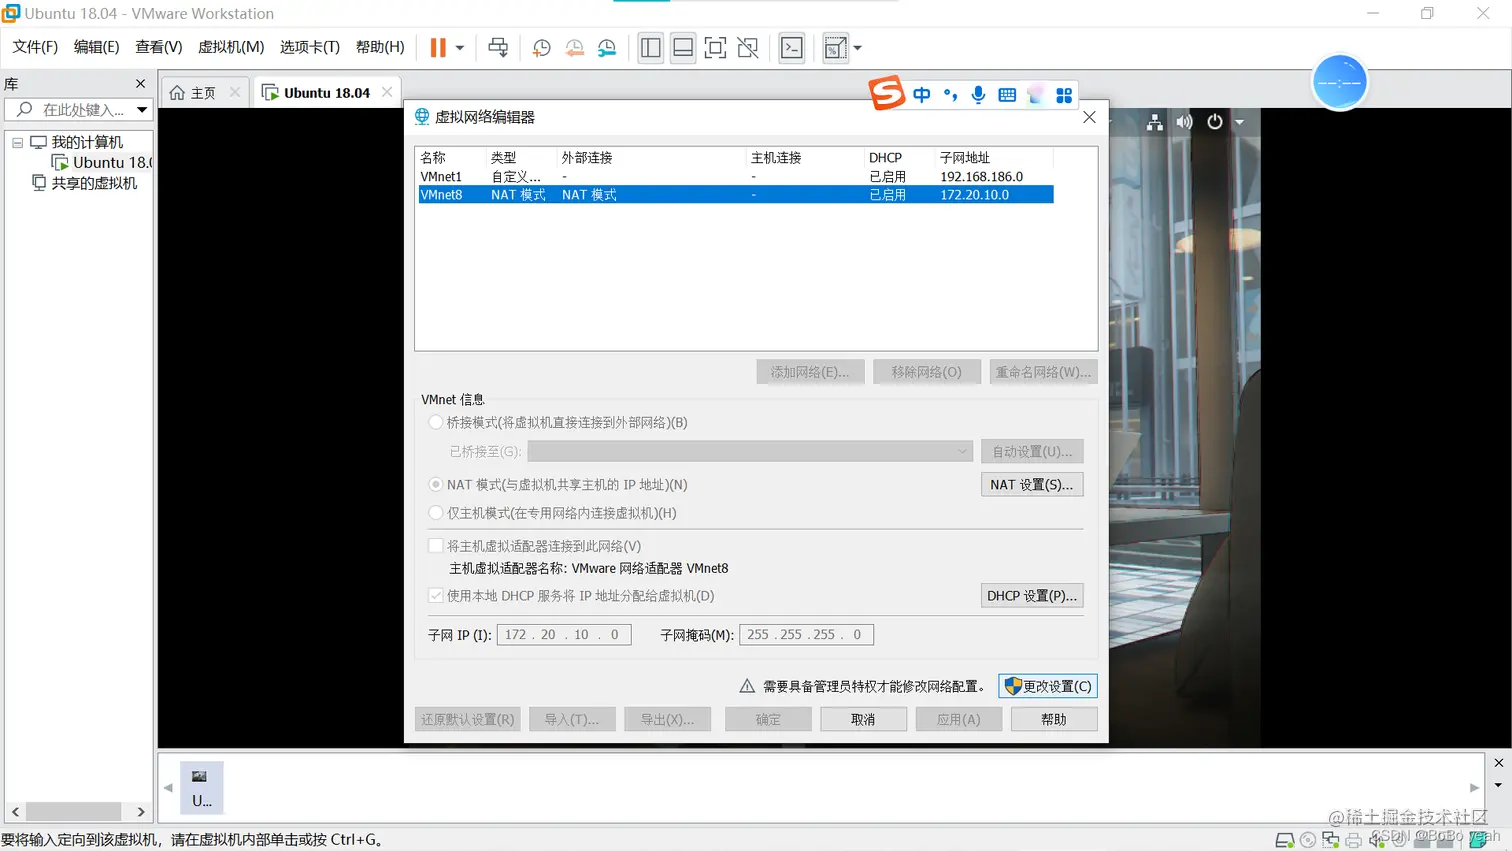Click the 添加网络(E) button
The width and height of the screenshot is (1512, 851).
click(x=810, y=372)
